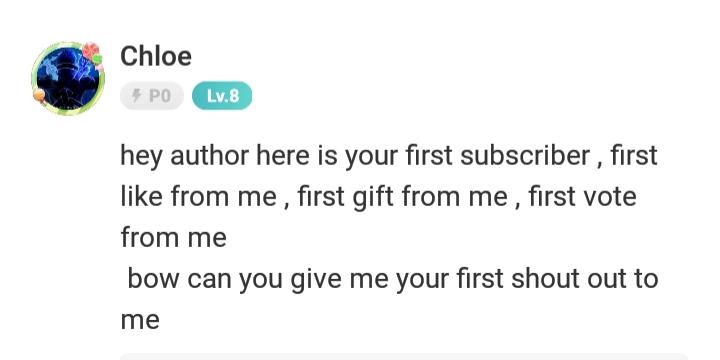720x360 pixels.
Task: Select the comment line starting "like from me"
Action: pyautogui.click(x=378, y=197)
